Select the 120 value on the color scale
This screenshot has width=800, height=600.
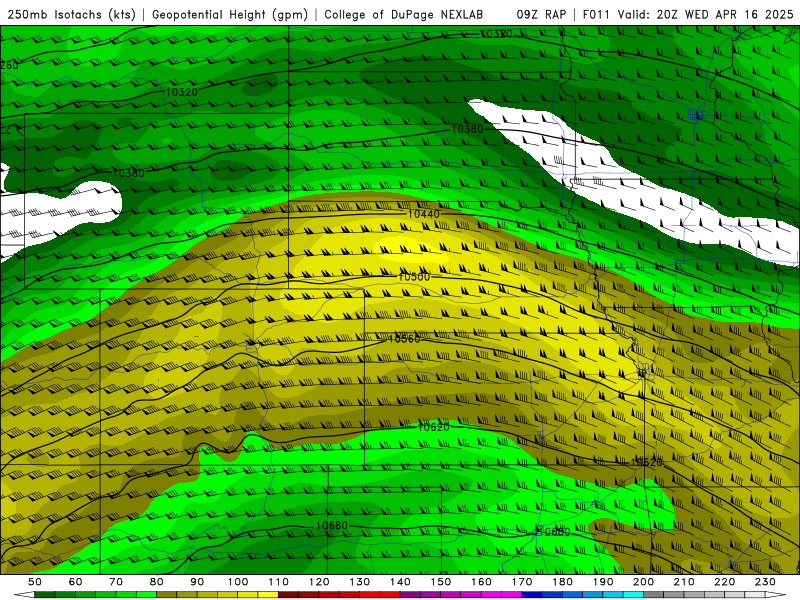coord(319,582)
